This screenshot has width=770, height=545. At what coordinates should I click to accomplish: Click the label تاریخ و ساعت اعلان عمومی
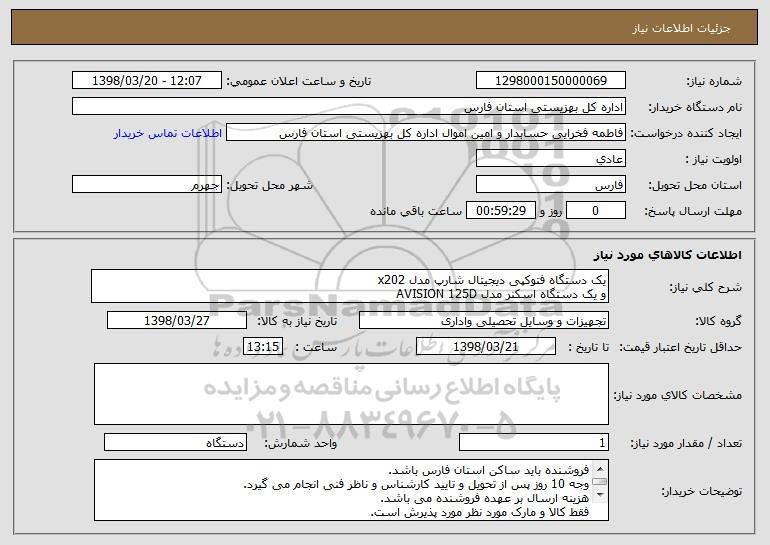tap(299, 81)
